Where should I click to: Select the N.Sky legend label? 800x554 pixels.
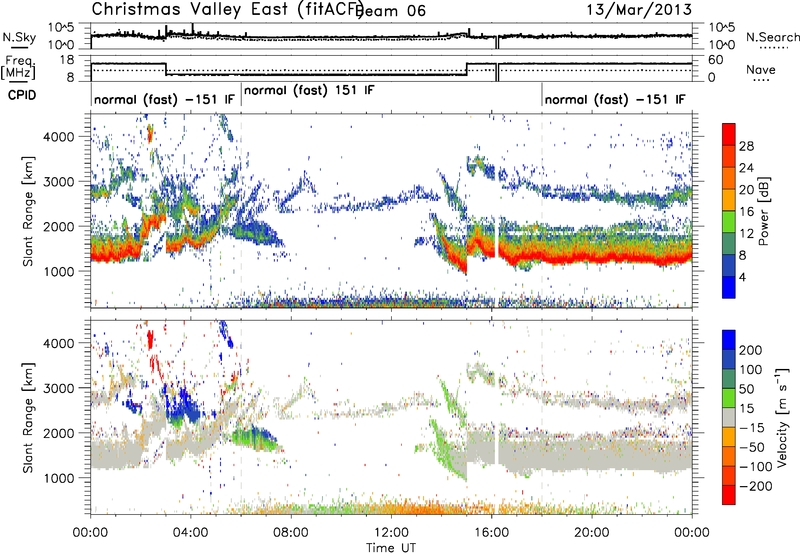pyautogui.click(x=19, y=37)
